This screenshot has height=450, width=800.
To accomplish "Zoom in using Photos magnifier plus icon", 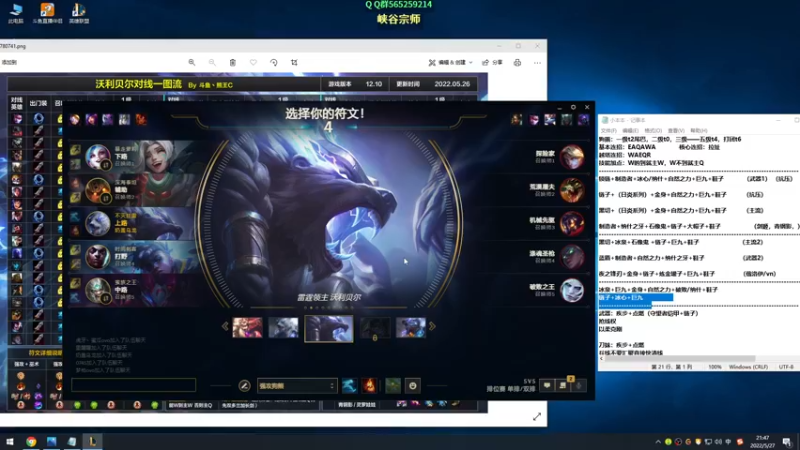I will (x=192, y=62).
